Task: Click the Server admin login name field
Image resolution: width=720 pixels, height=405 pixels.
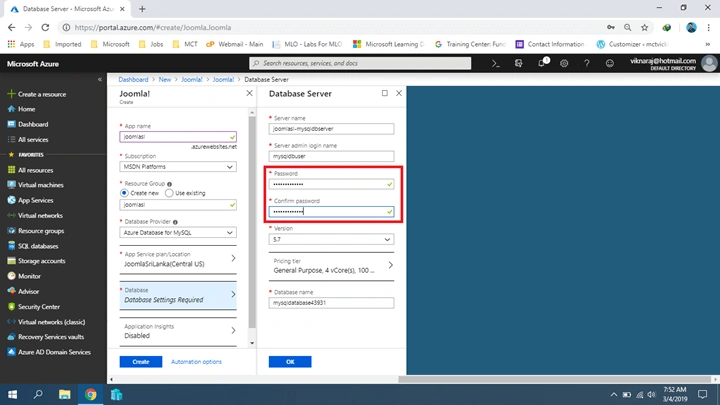Action: [x=331, y=156]
